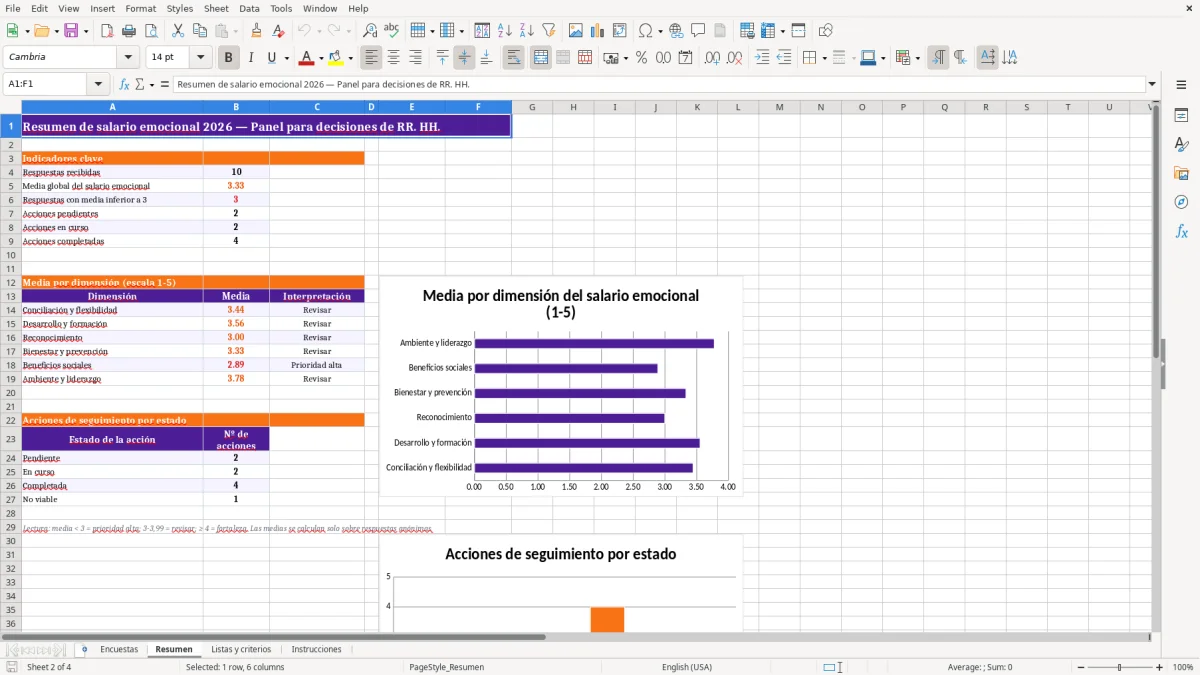
Task: Click Select Function sigma button
Action: coord(139,84)
